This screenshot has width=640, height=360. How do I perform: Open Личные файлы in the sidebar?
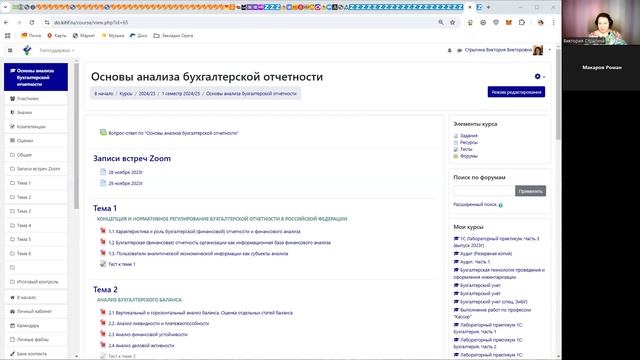(36, 340)
